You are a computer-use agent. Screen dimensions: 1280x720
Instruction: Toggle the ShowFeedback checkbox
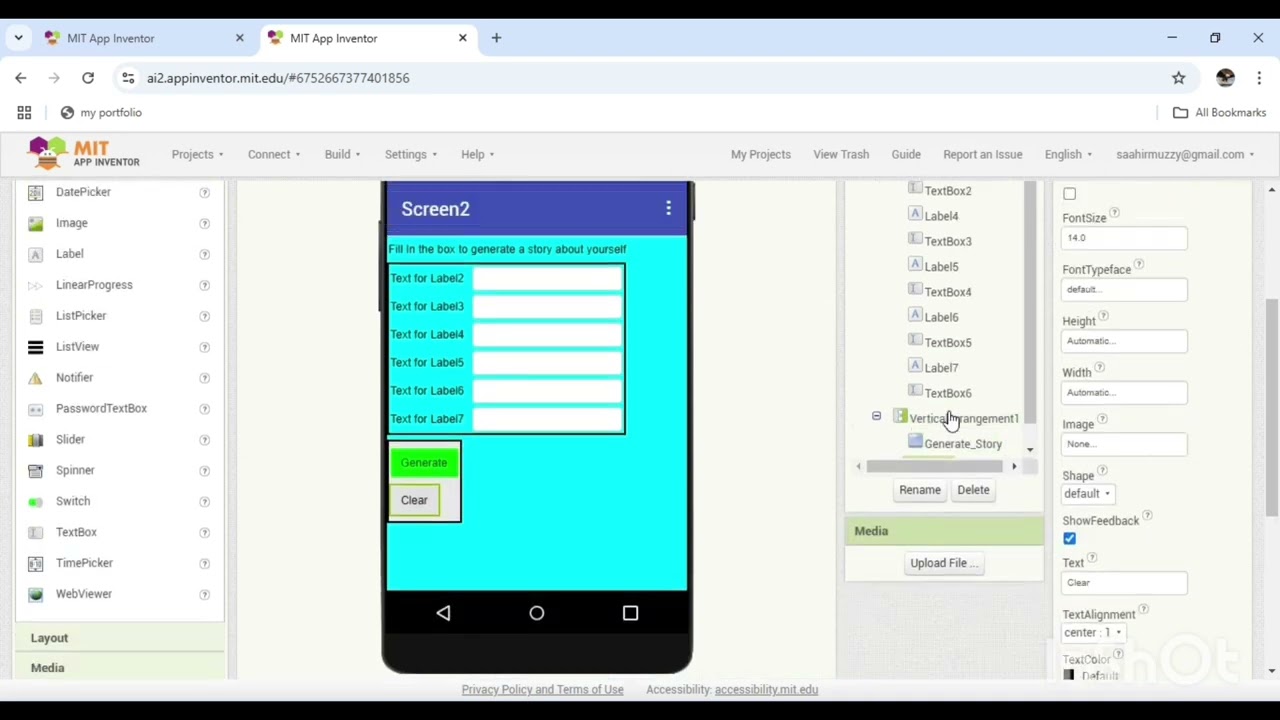pyautogui.click(x=1069, y=539)
